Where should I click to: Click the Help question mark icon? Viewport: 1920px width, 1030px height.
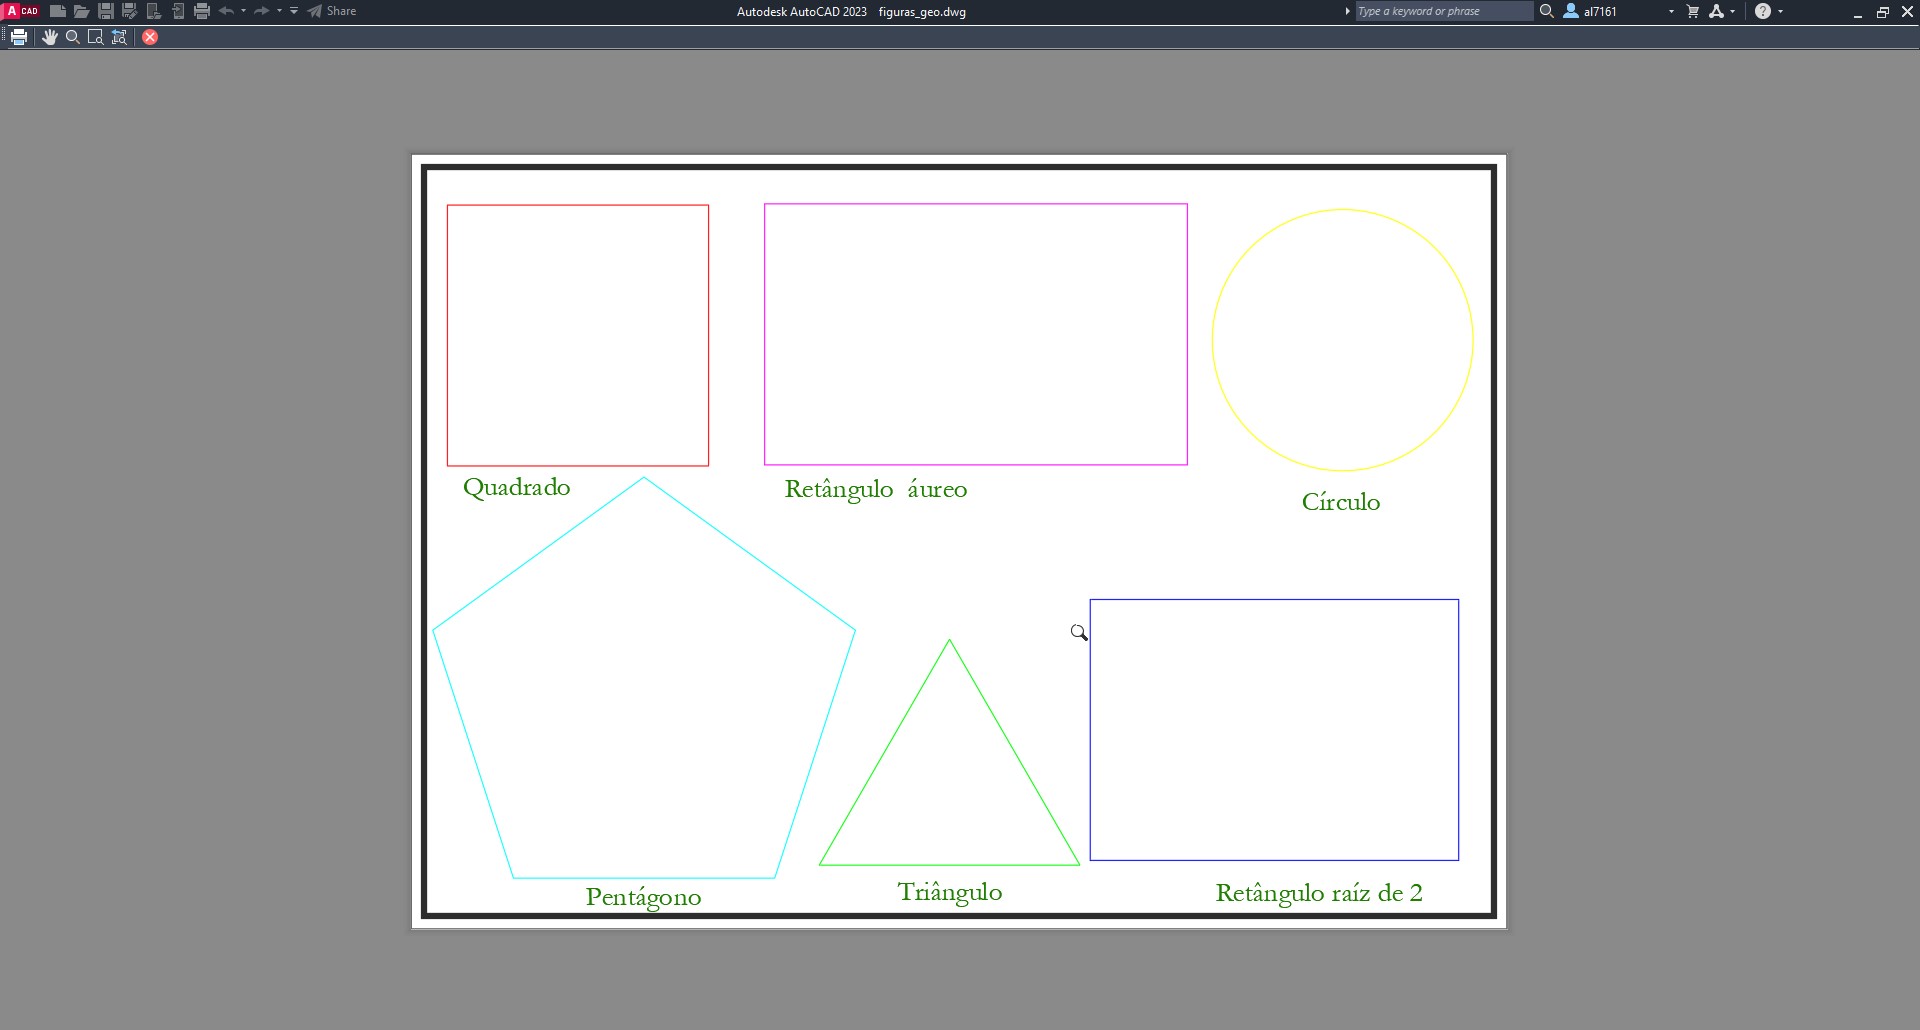1763,11
